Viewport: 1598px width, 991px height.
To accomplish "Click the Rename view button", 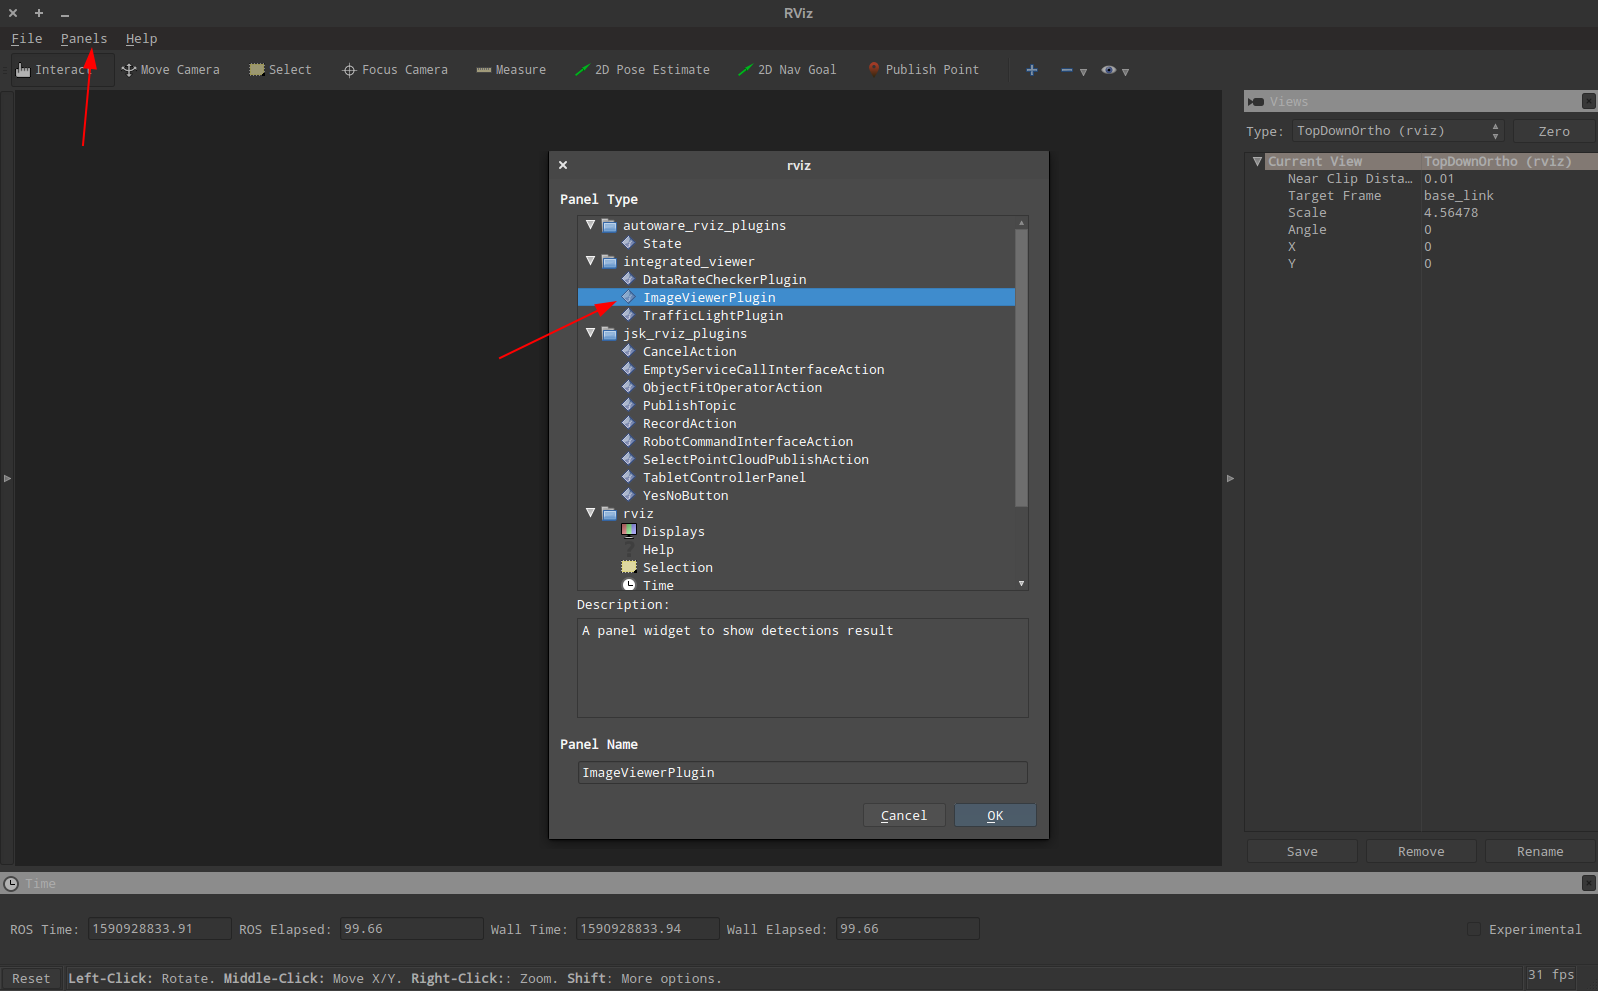I will [1540, 852].
